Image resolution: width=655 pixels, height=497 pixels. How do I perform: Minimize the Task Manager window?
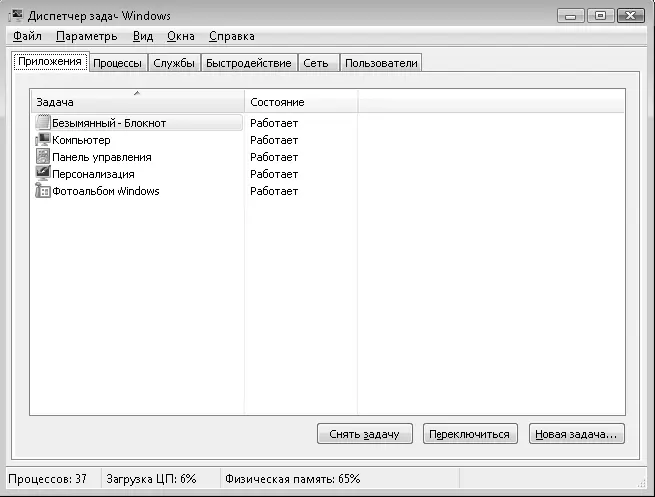[571, 16]
